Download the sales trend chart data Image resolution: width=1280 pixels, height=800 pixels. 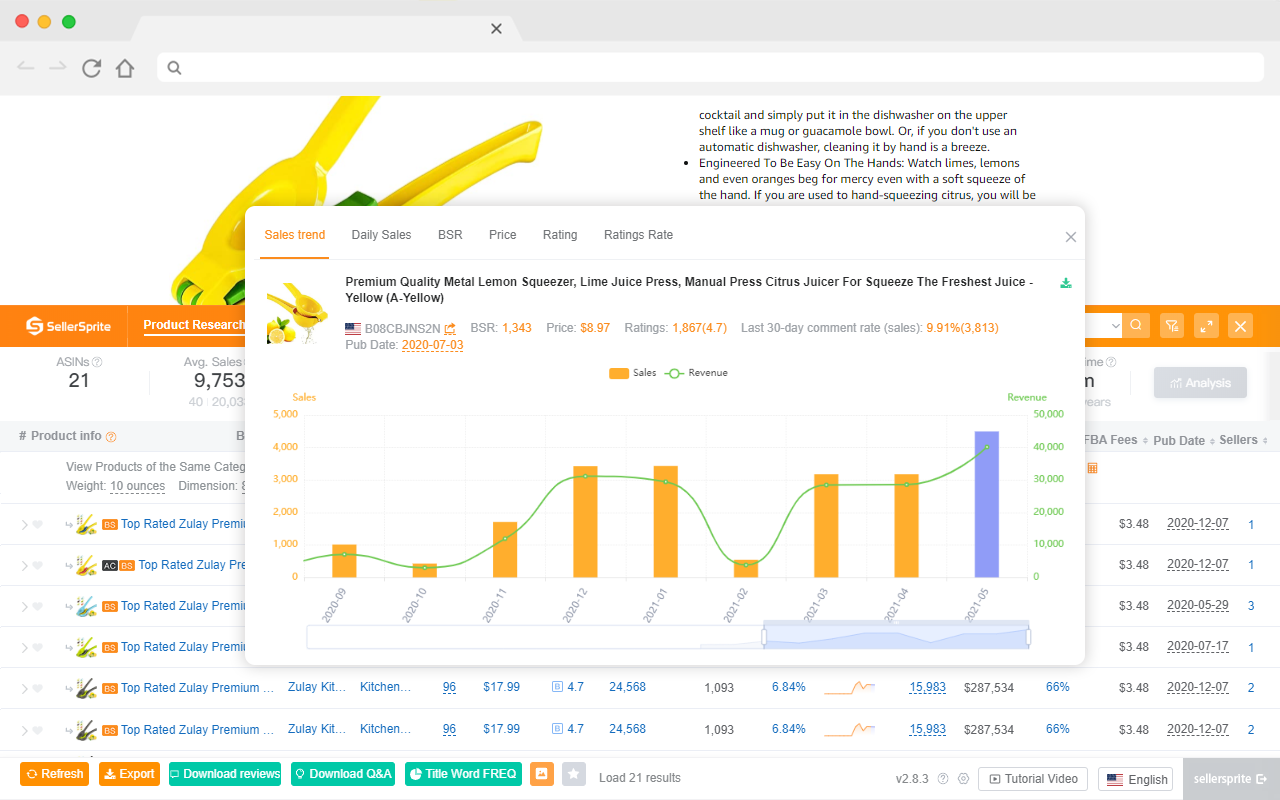(1066, 283)
